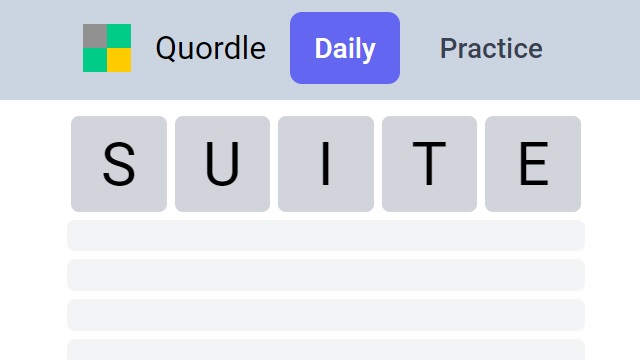Click empty header area before the logo
The image size is (640, 360).
[x=39, y=48]
